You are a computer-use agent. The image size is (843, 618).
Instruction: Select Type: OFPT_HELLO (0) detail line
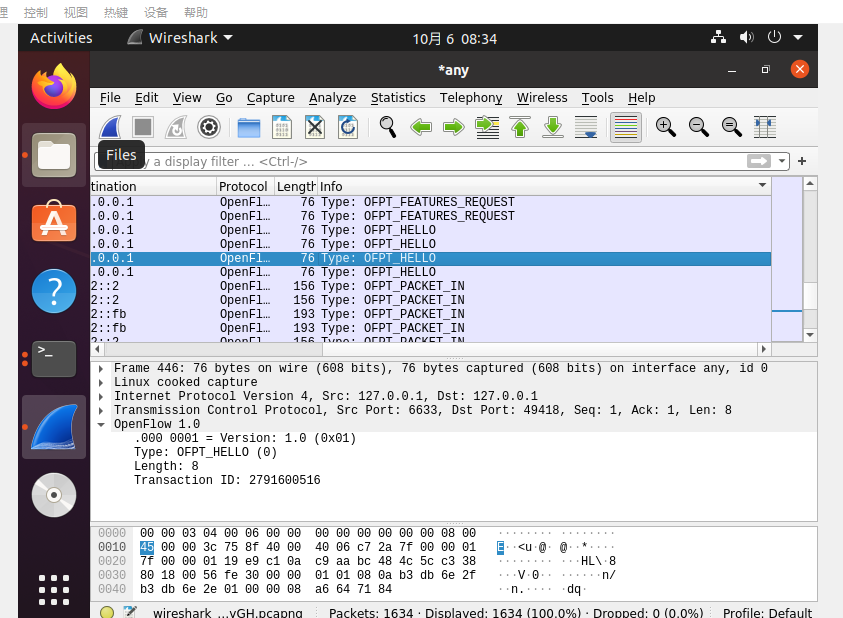205,452
